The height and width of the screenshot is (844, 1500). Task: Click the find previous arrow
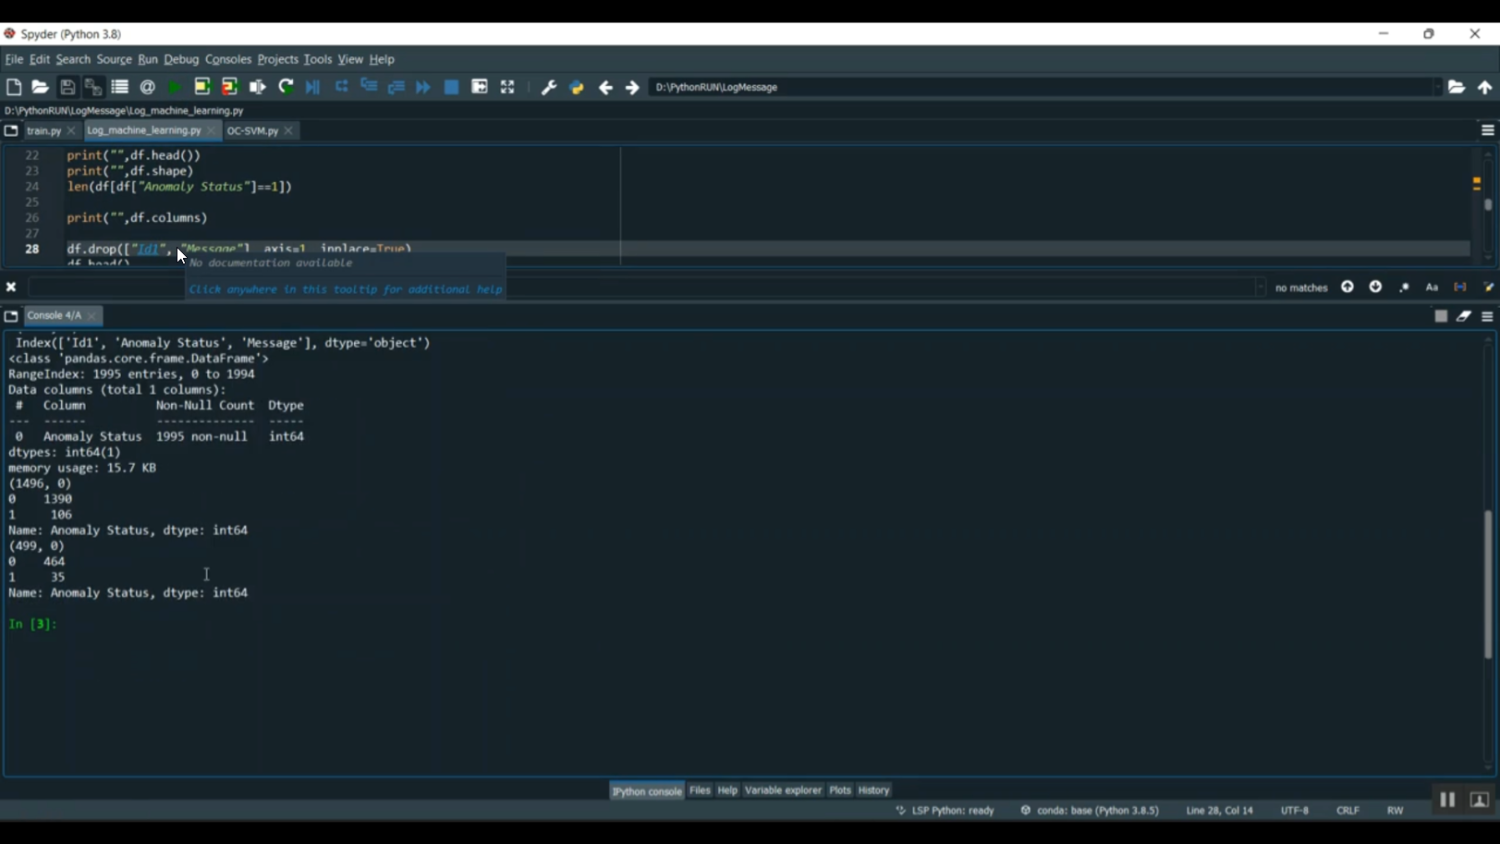point(1347,287)
